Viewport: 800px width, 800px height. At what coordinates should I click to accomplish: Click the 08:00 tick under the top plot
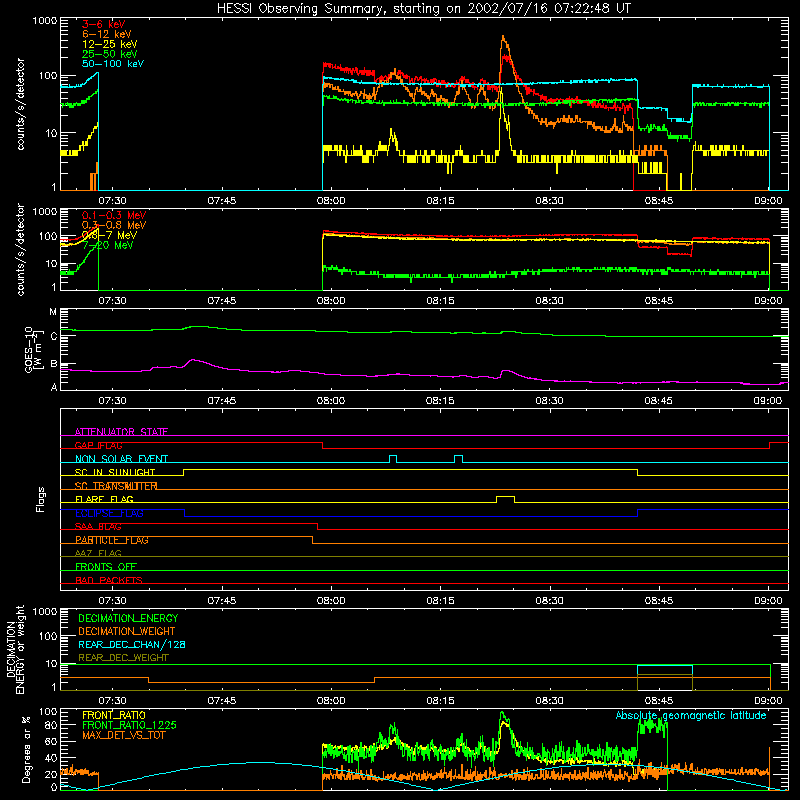click(x=331, y=201)
